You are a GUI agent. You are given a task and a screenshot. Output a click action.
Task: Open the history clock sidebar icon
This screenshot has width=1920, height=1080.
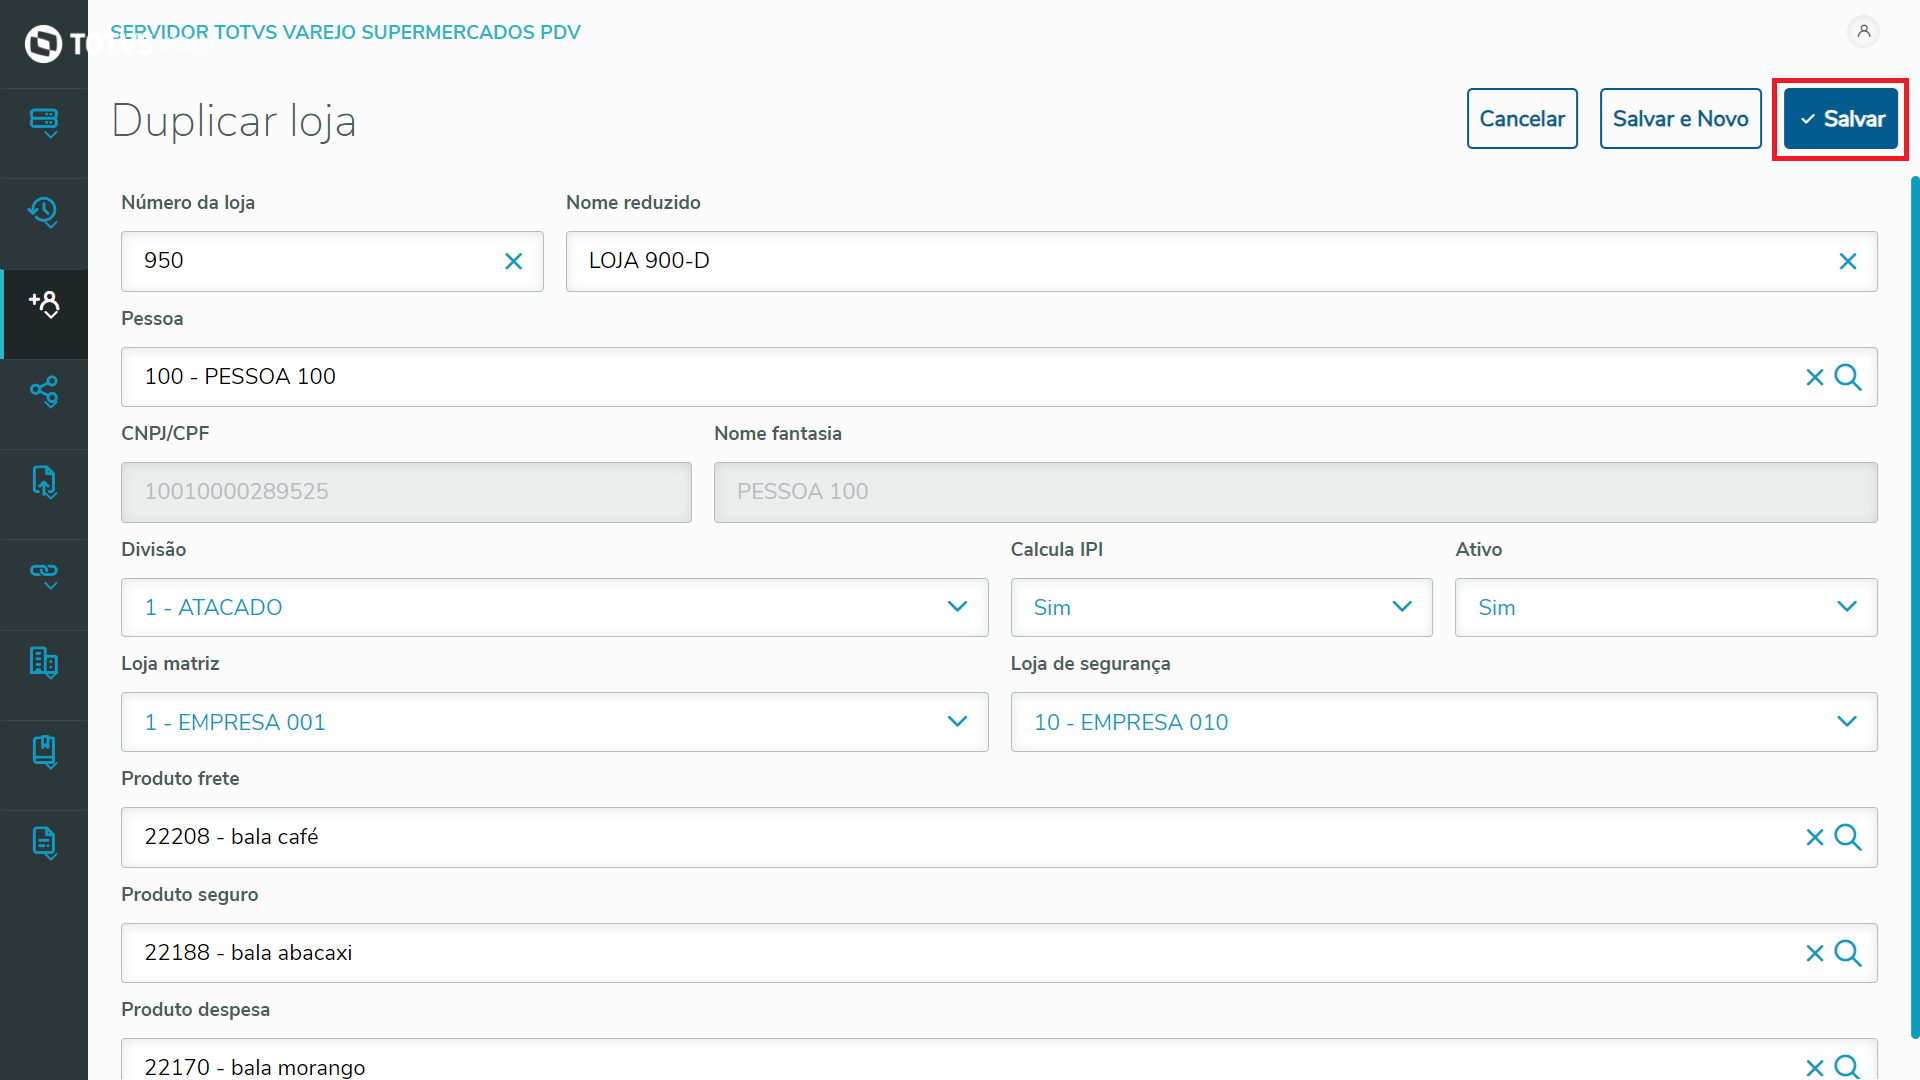point(44,212)
